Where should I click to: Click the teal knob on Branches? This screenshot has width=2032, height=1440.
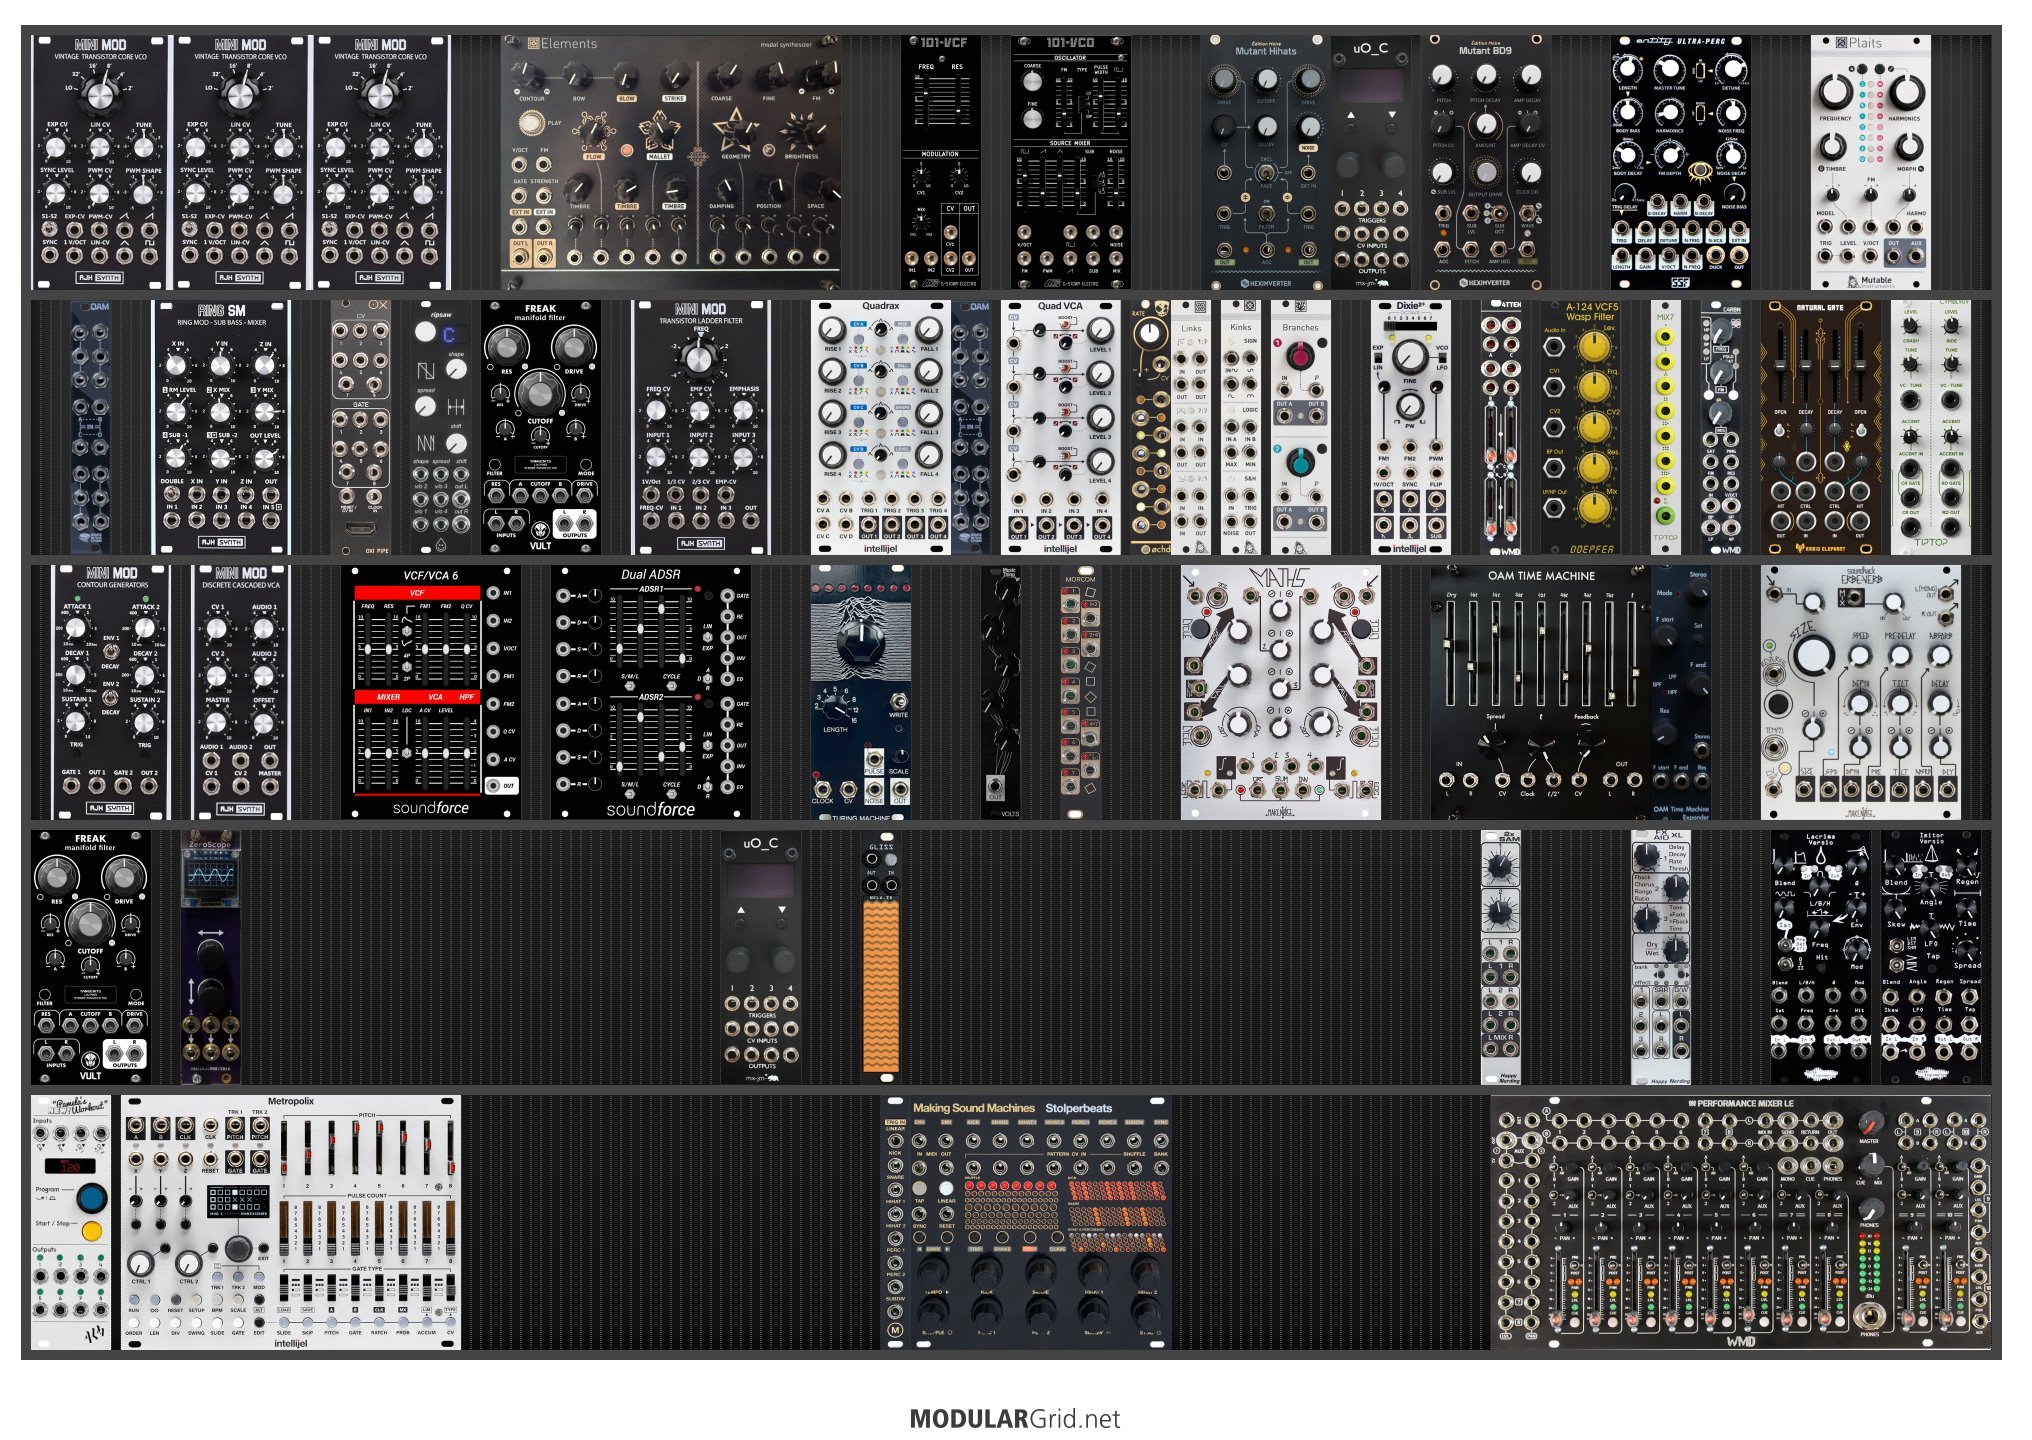[x=1300, y=462]
